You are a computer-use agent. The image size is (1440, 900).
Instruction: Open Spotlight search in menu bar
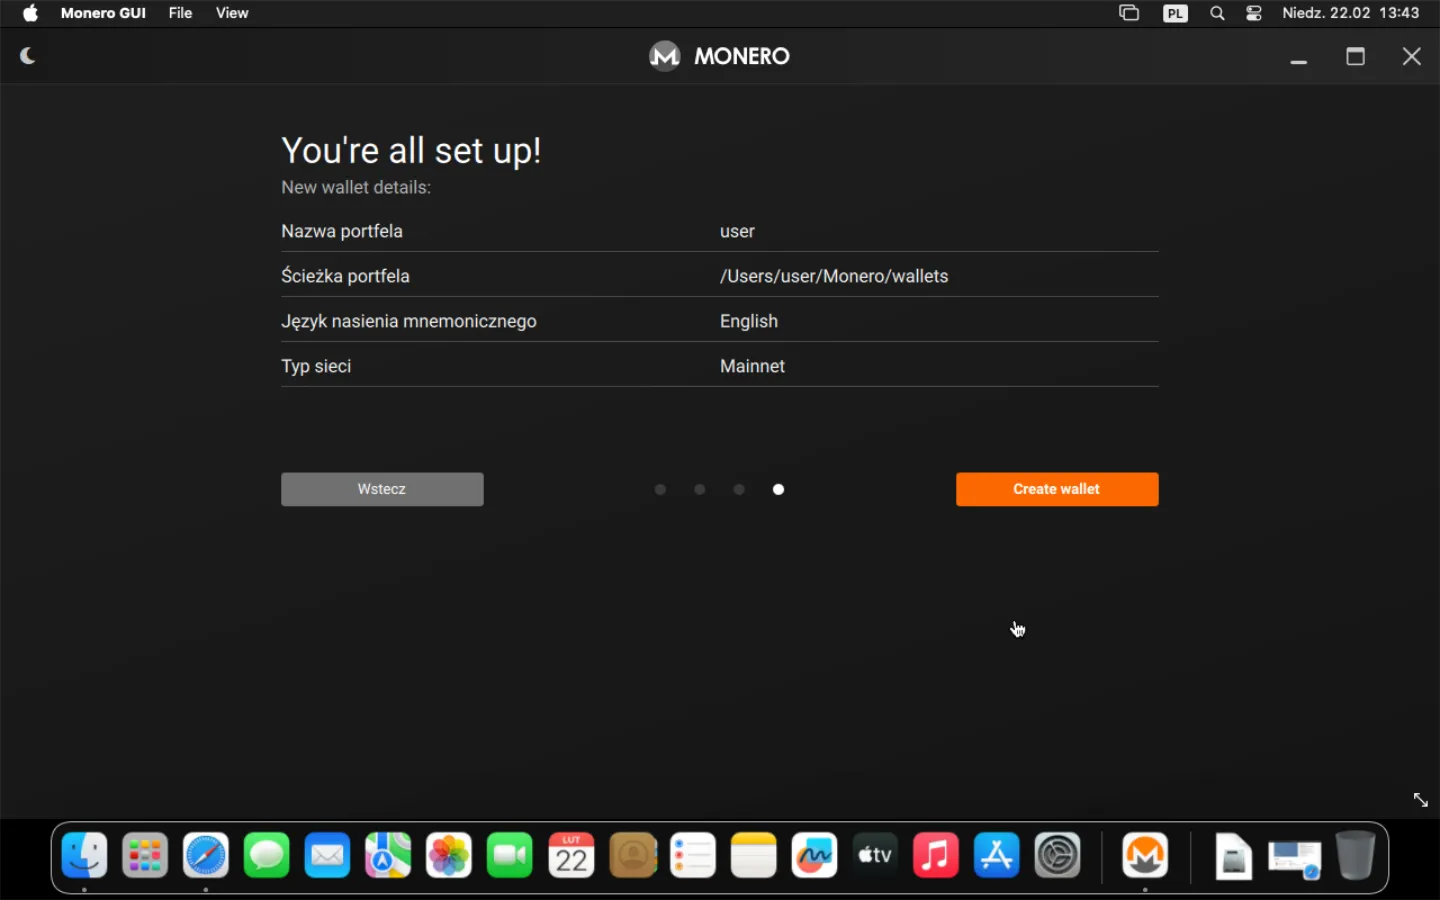[1217, 13]
